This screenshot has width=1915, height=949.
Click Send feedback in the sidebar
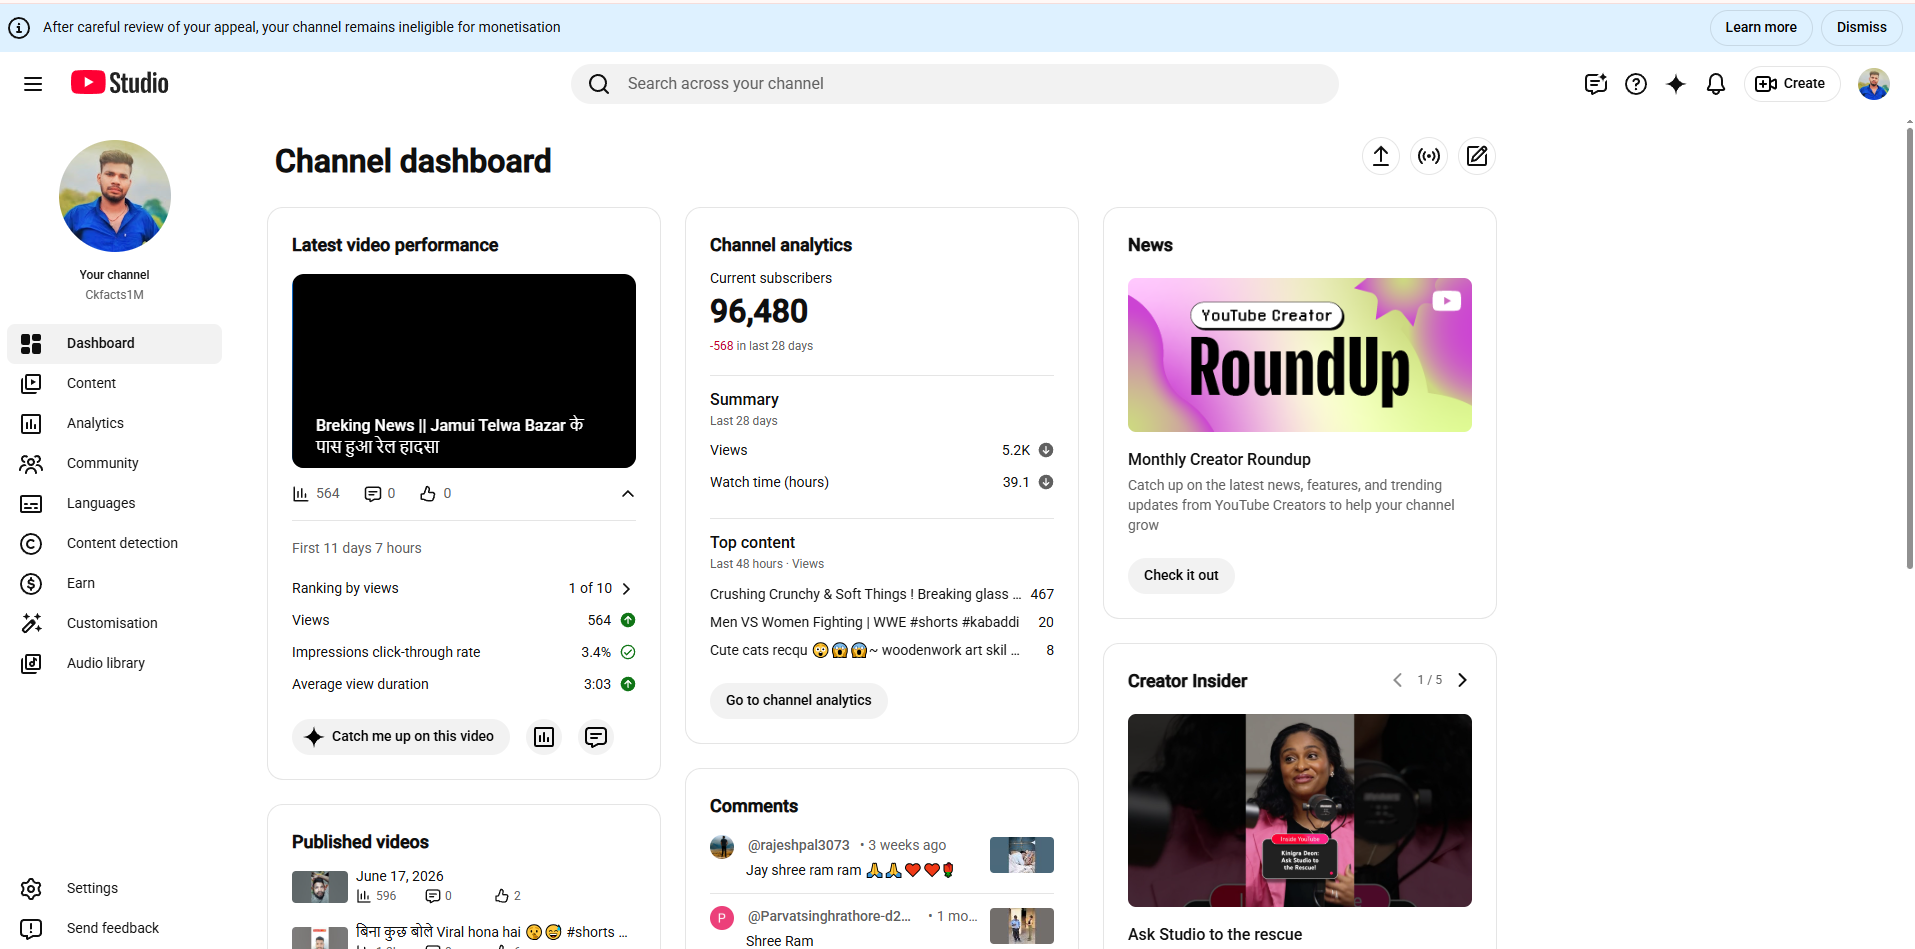(114, 929)
